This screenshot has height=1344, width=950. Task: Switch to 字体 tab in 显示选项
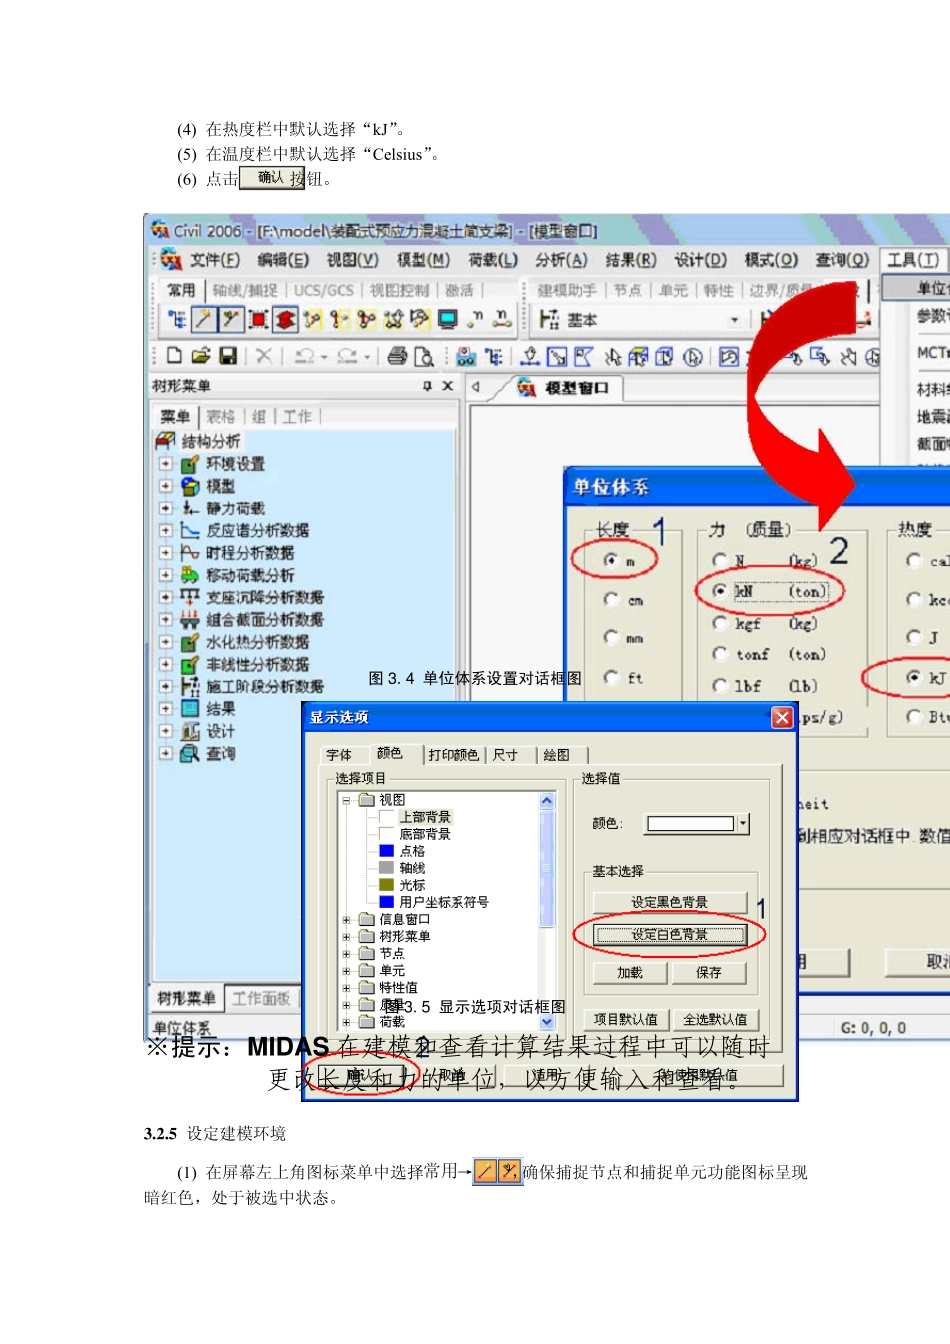(x=339, y=755)
